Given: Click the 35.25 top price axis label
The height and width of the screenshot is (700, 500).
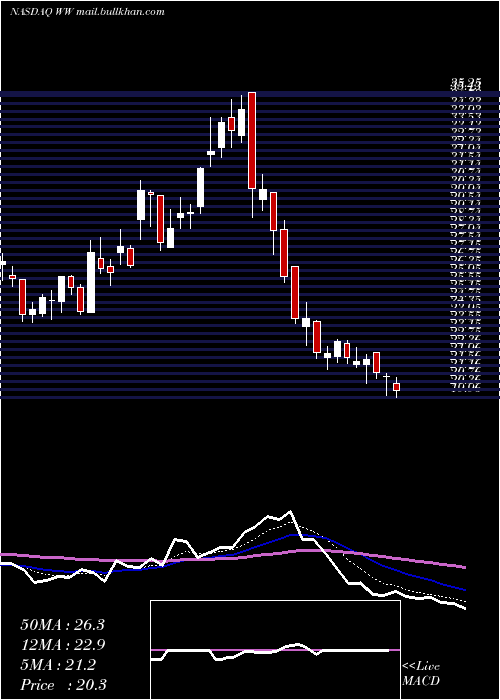Looking at the screenshot, I should (x=466, y=83).
